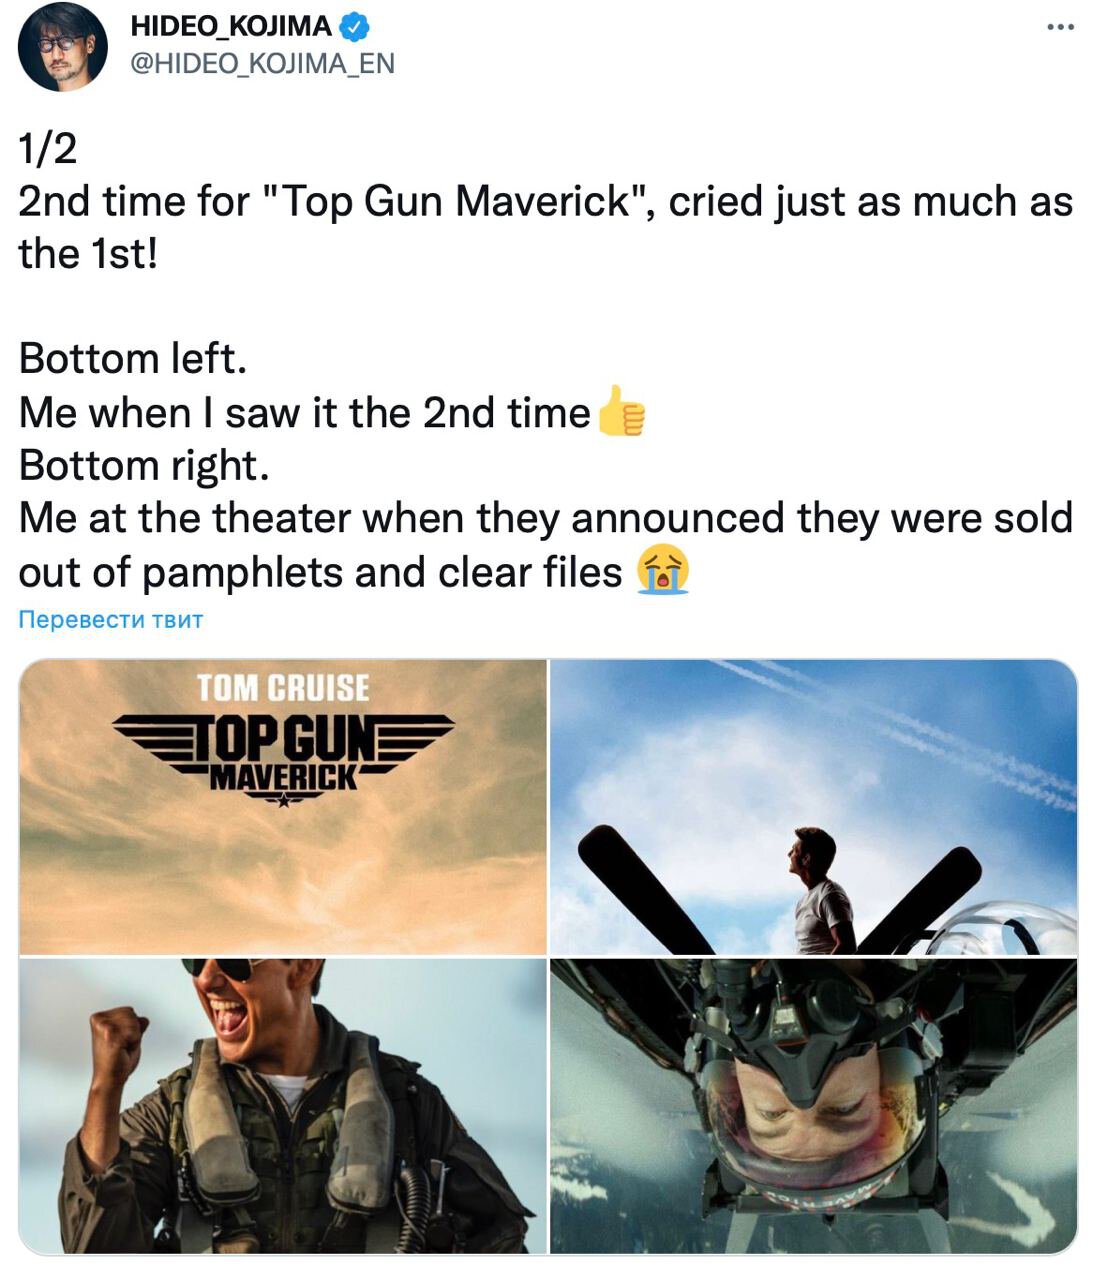1108x1280 pixels.
Task: Click the HIDEO_KOJIMA display name
Action: pyautogui.click(x=231, y=25)
